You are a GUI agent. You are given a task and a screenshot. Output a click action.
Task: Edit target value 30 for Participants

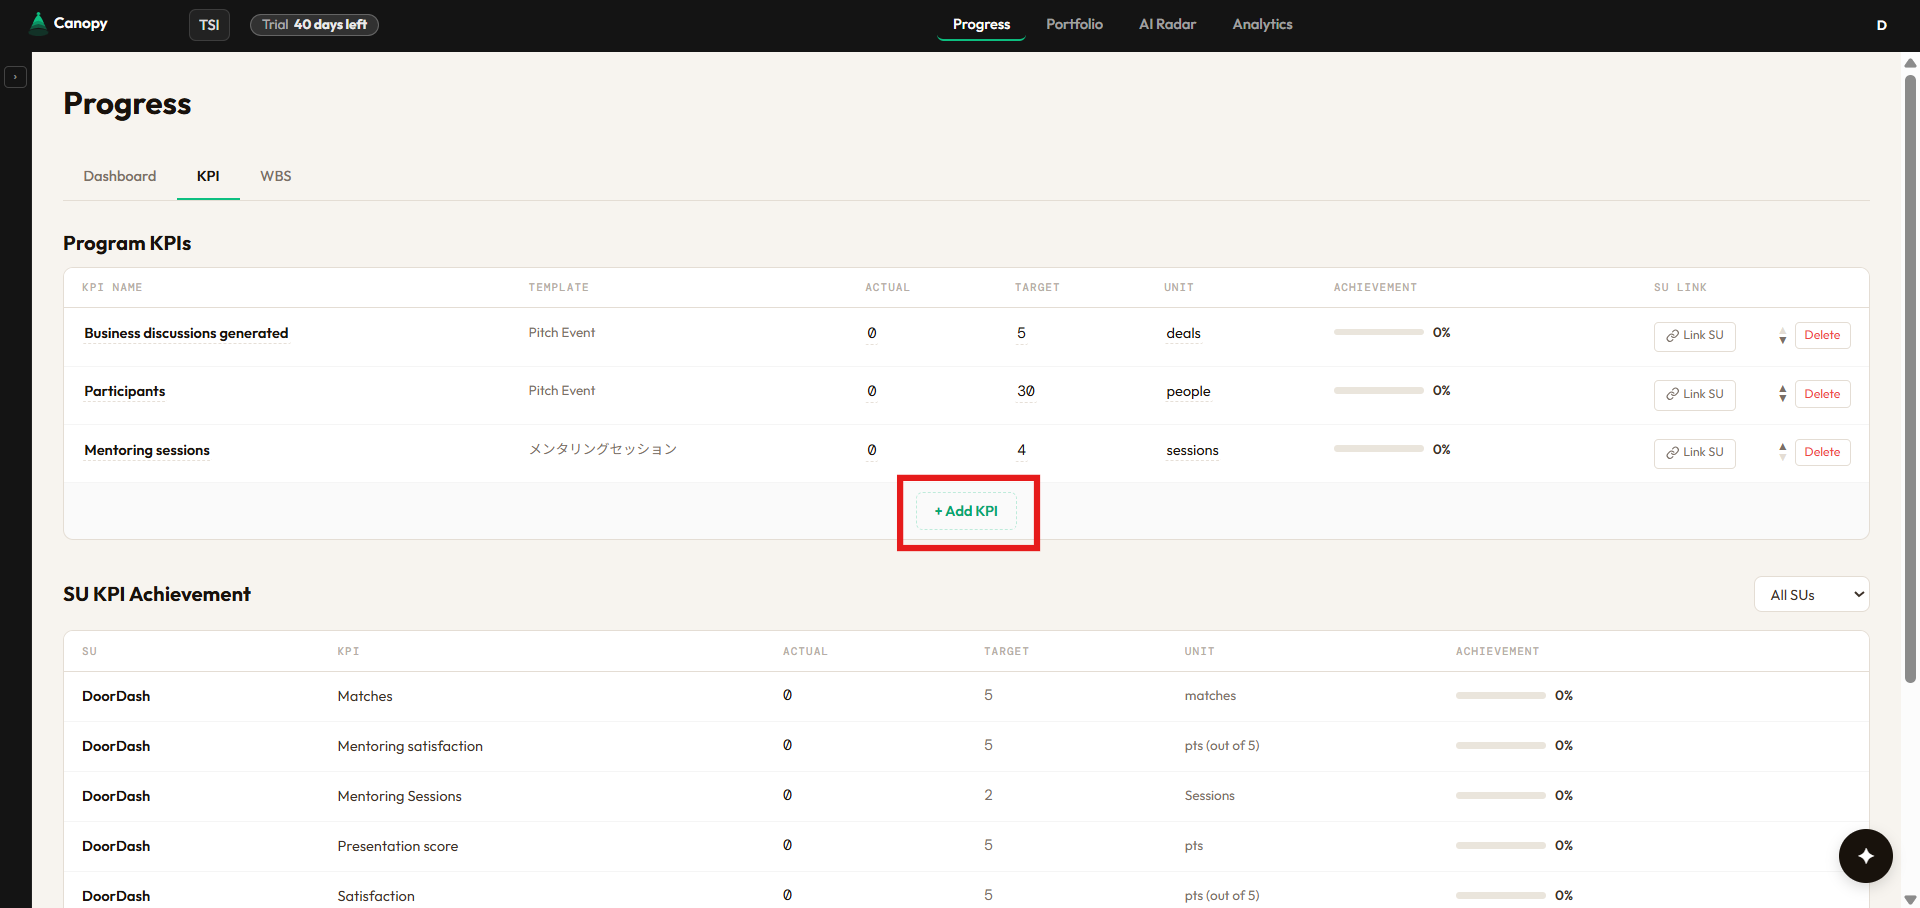(1026, 392)
